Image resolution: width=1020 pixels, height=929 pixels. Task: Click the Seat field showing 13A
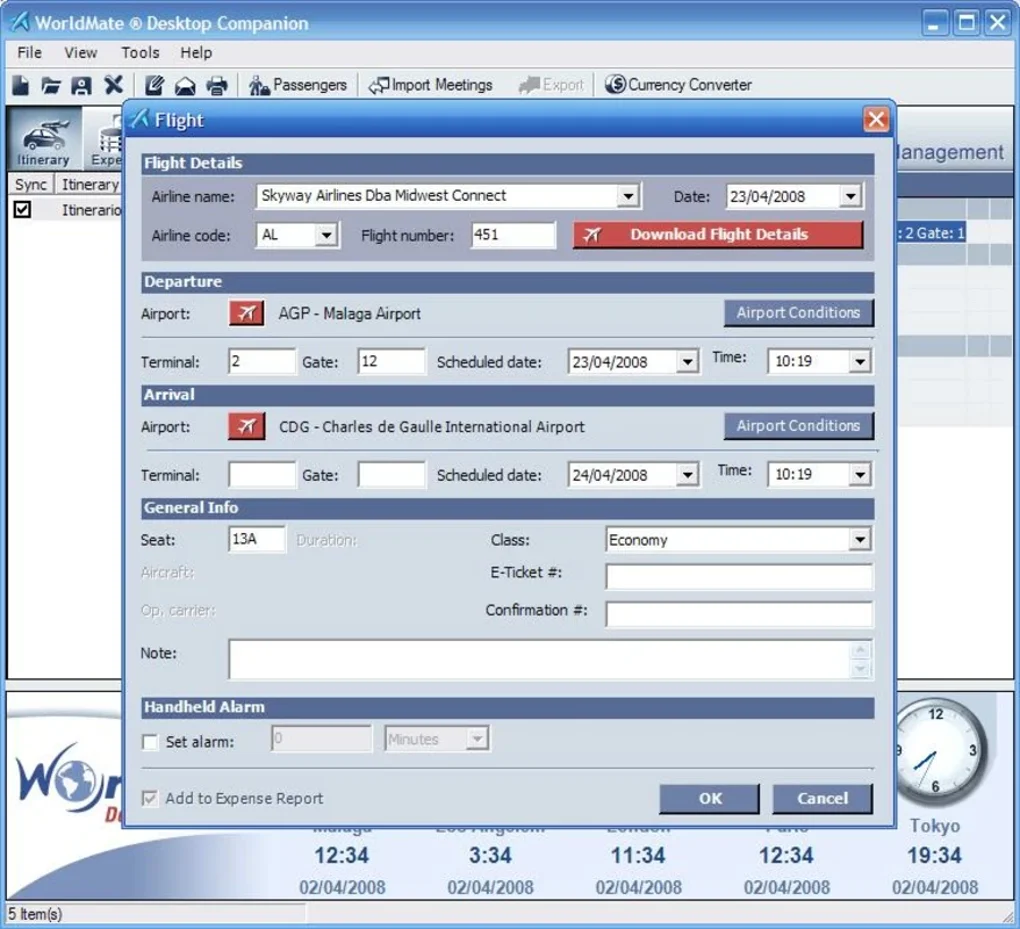[257, 539]
